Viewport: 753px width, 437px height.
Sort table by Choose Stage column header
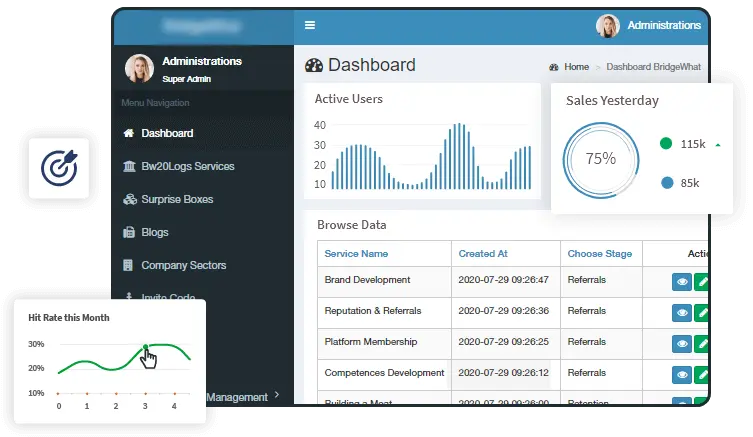point(599,254)
